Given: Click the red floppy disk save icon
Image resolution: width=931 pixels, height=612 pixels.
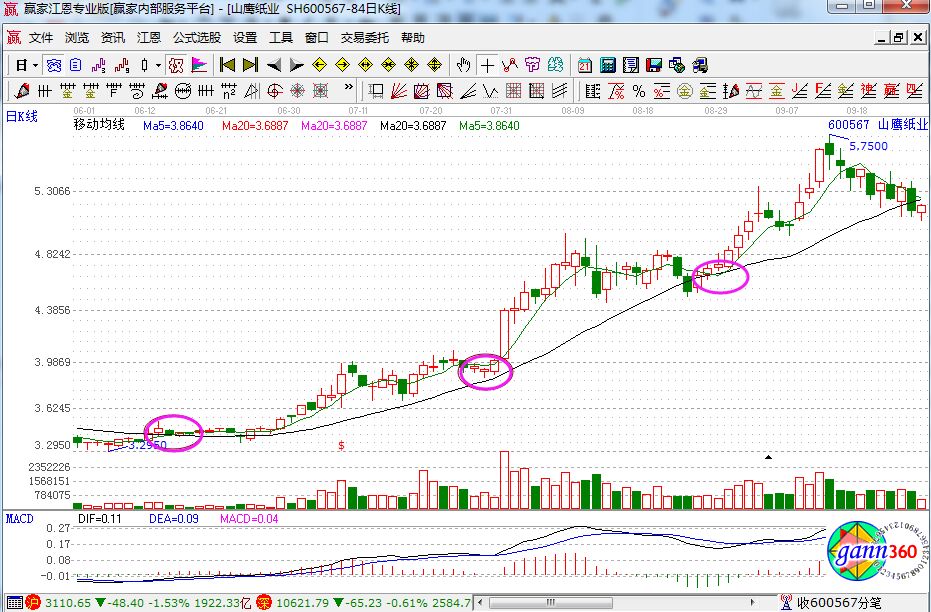Looking at the screenshot, I should 654,65.
